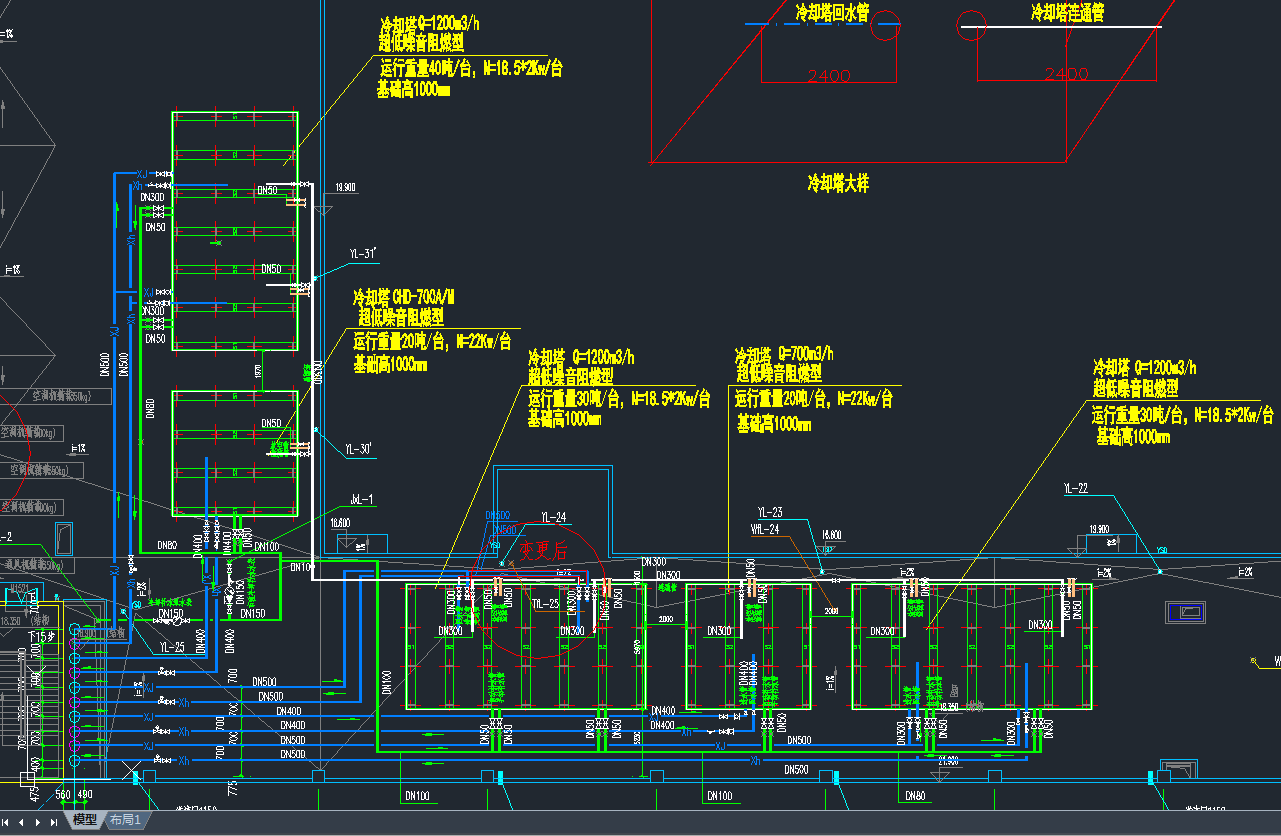
Task: Pick the YL-22 leader label
Action: point(1075,489)
